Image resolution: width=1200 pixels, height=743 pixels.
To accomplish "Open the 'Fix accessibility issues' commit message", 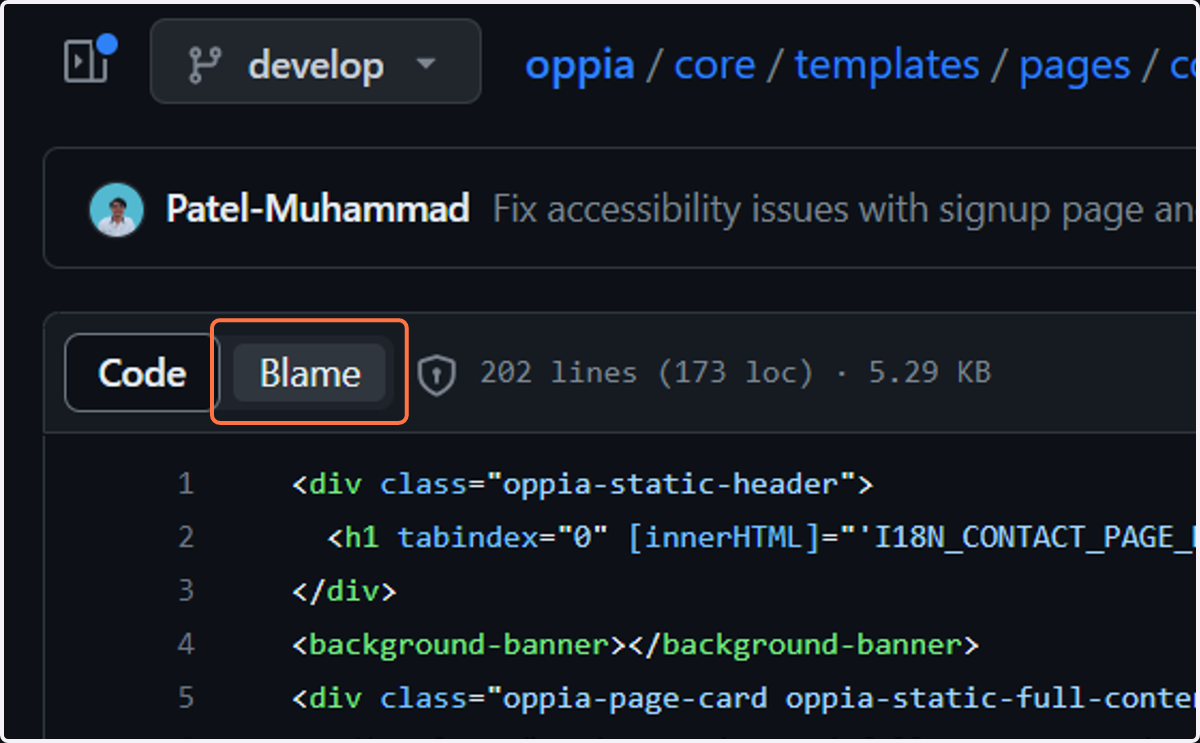I will [x=845, y=210].
